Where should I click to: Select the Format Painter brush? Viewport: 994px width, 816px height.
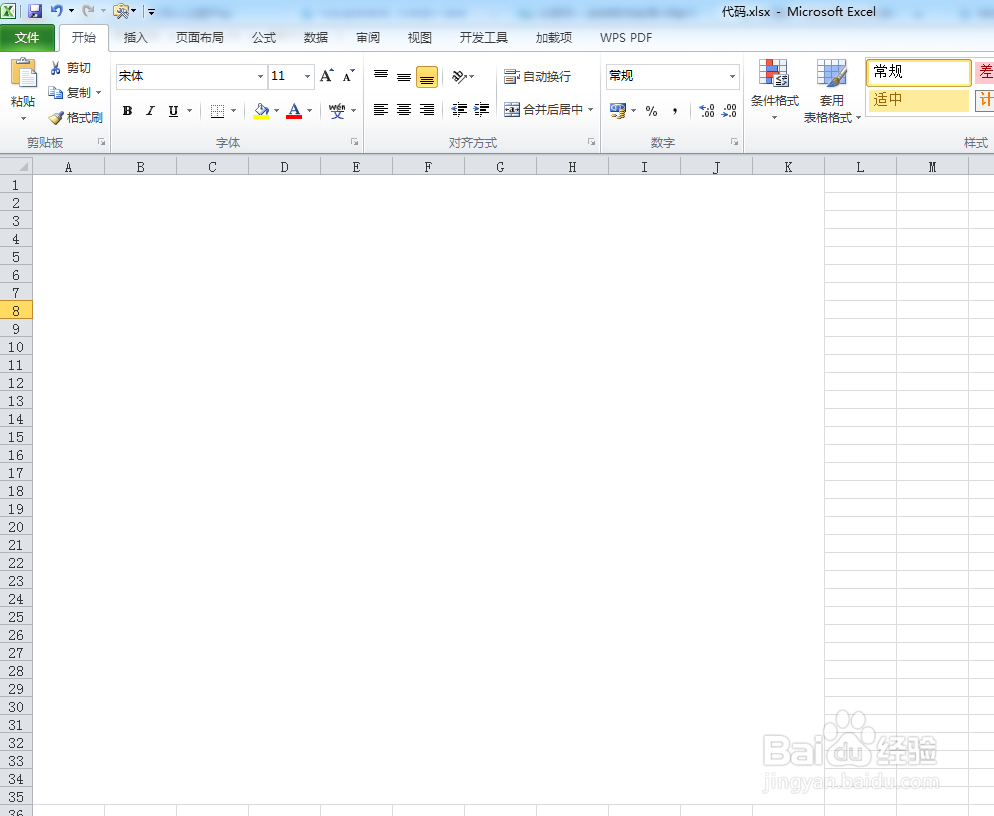(56, 118)
